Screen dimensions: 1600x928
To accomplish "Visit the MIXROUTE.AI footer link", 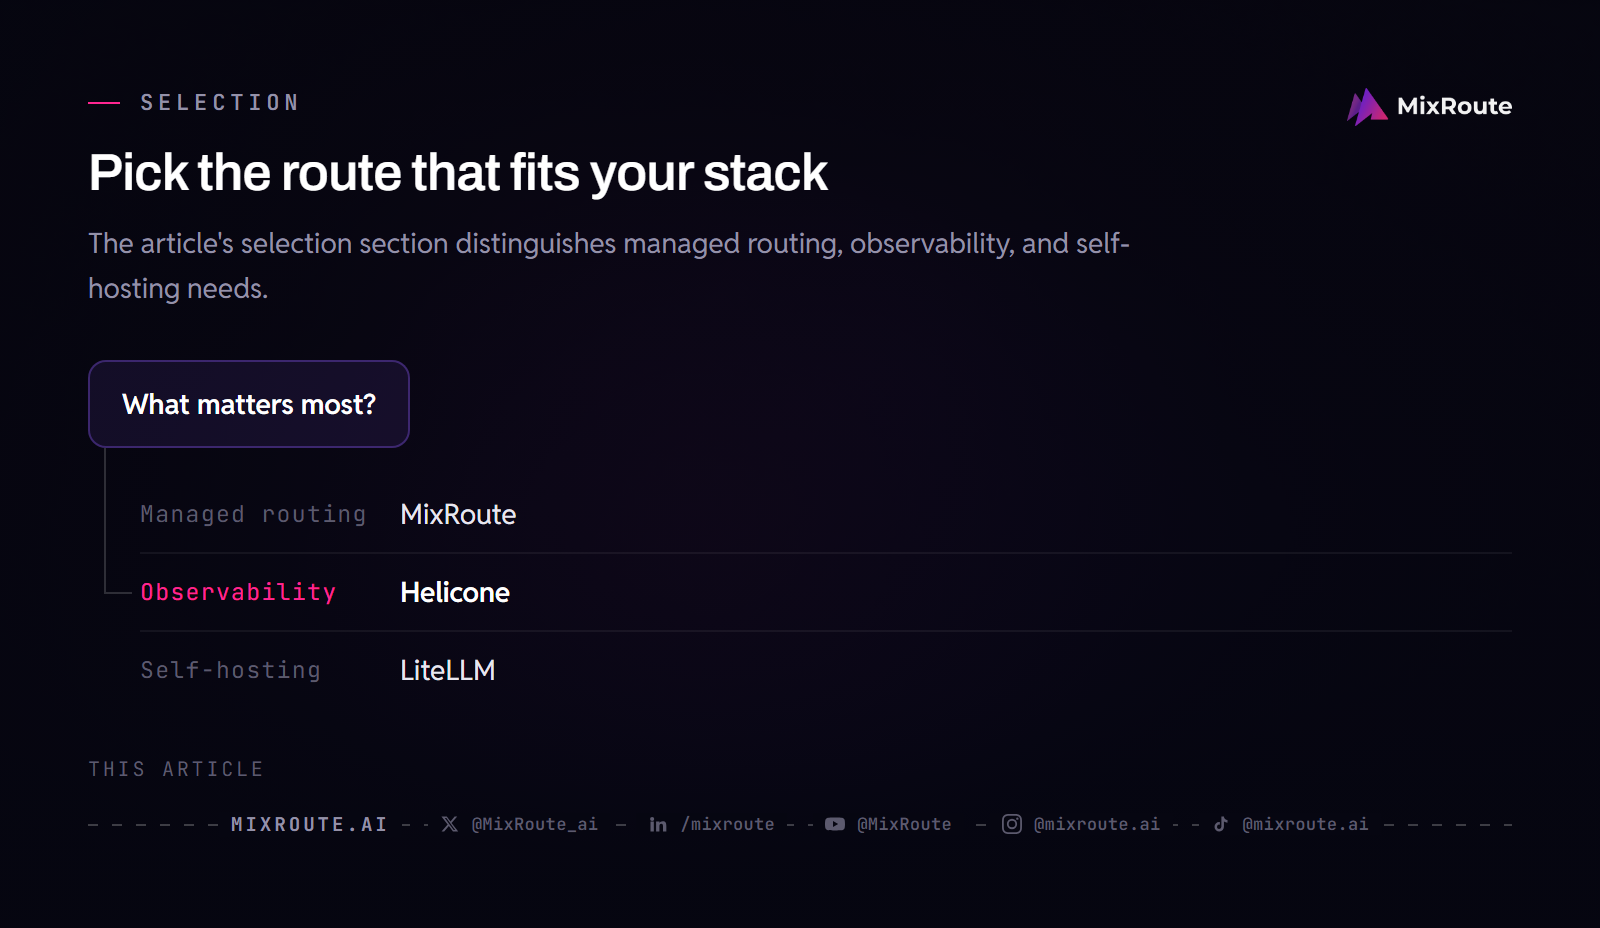I will pos(309,824).
